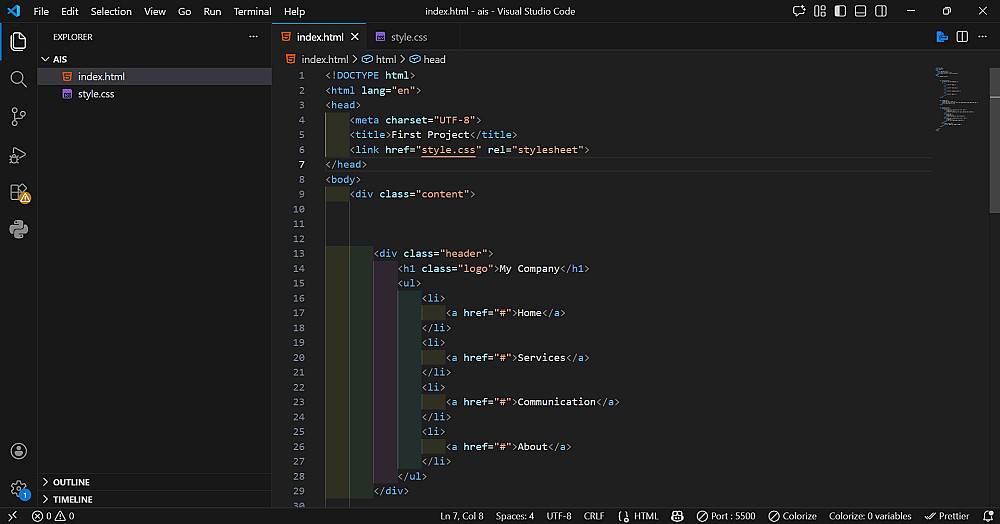Click Port: 5500 Live Server button
The image size is (1000, 524).
click(726, 516)
